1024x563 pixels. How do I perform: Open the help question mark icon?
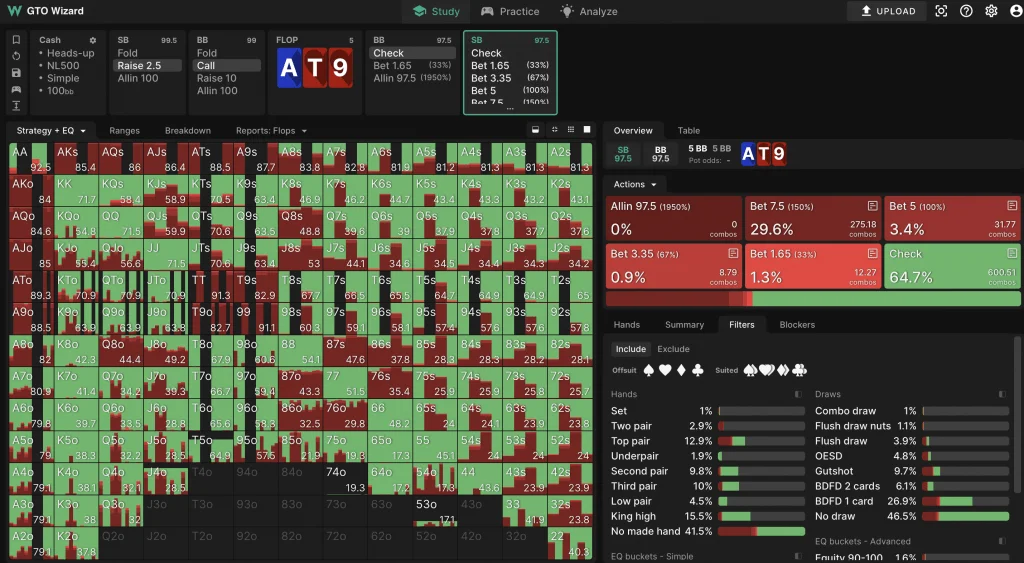click(966, 11)
